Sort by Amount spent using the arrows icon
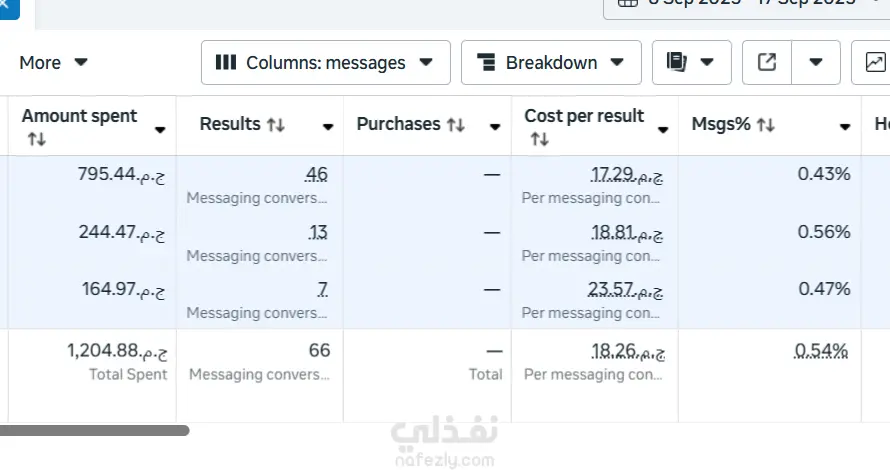Image resolution: width=890 pixels, height=470 pixels. coord(36,140)
